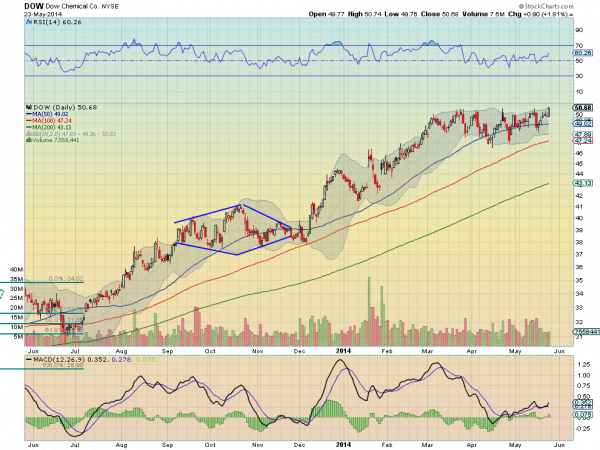The image size is (600, 450).
Task: Click the 50.68 last price tag on right axis
Action: (583, 108)
